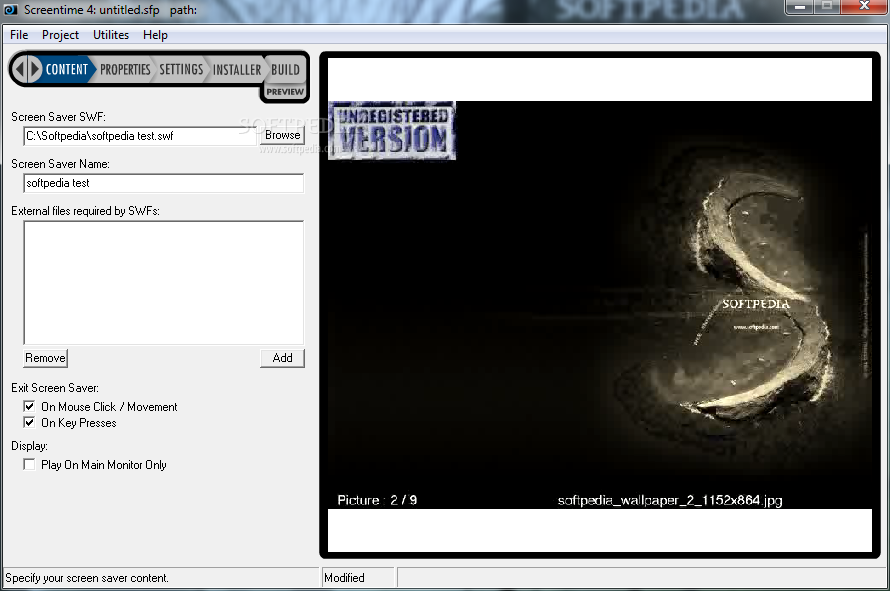The width and height of the screenshot is (890, 591).
Task: Click the External files list box
Action: (163, 282)
